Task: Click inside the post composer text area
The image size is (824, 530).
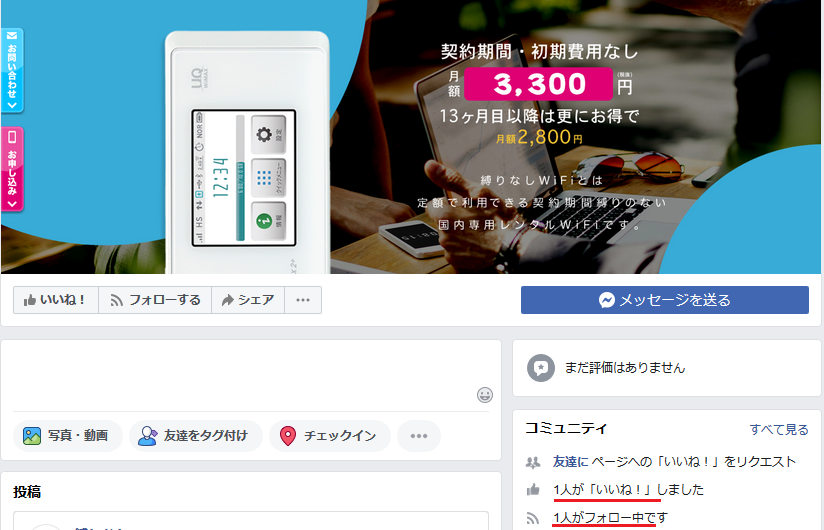Action: click(x=244, y=376)
